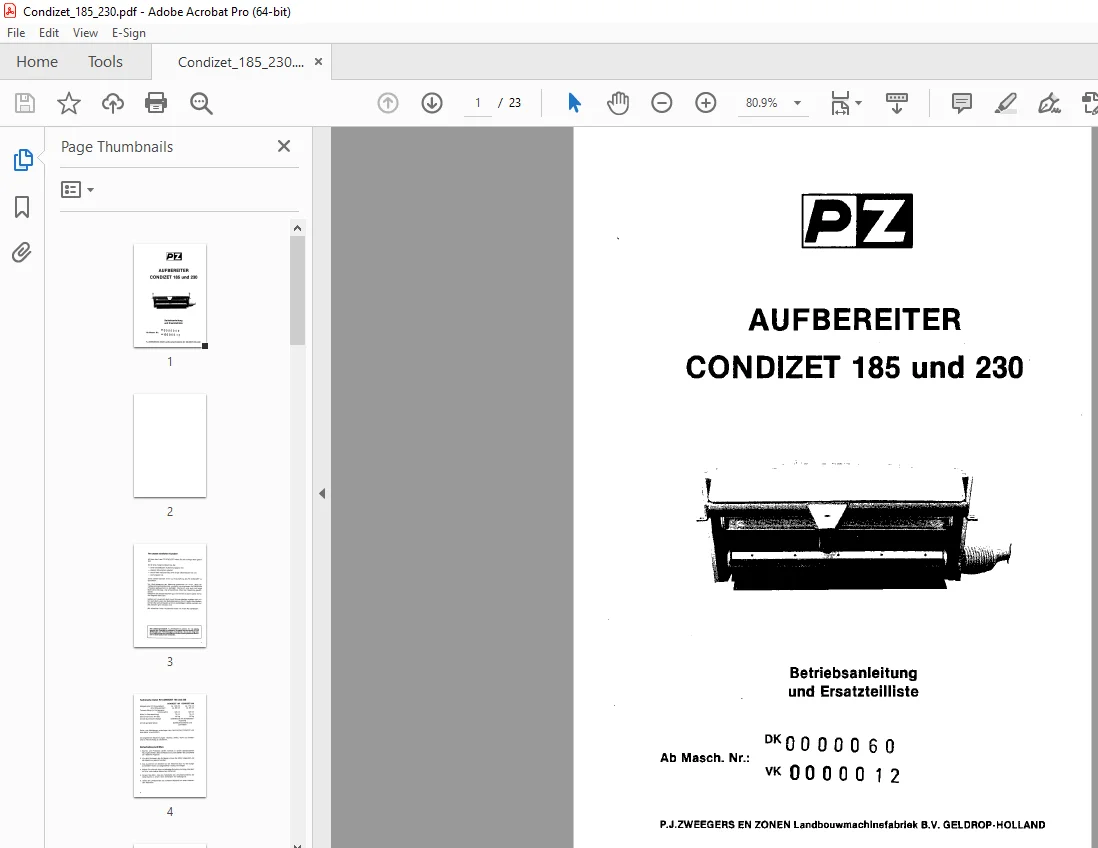This screenshot has width=1098, height=848.
Task: Click the Save file icon
Action: [x=25, y=103]
